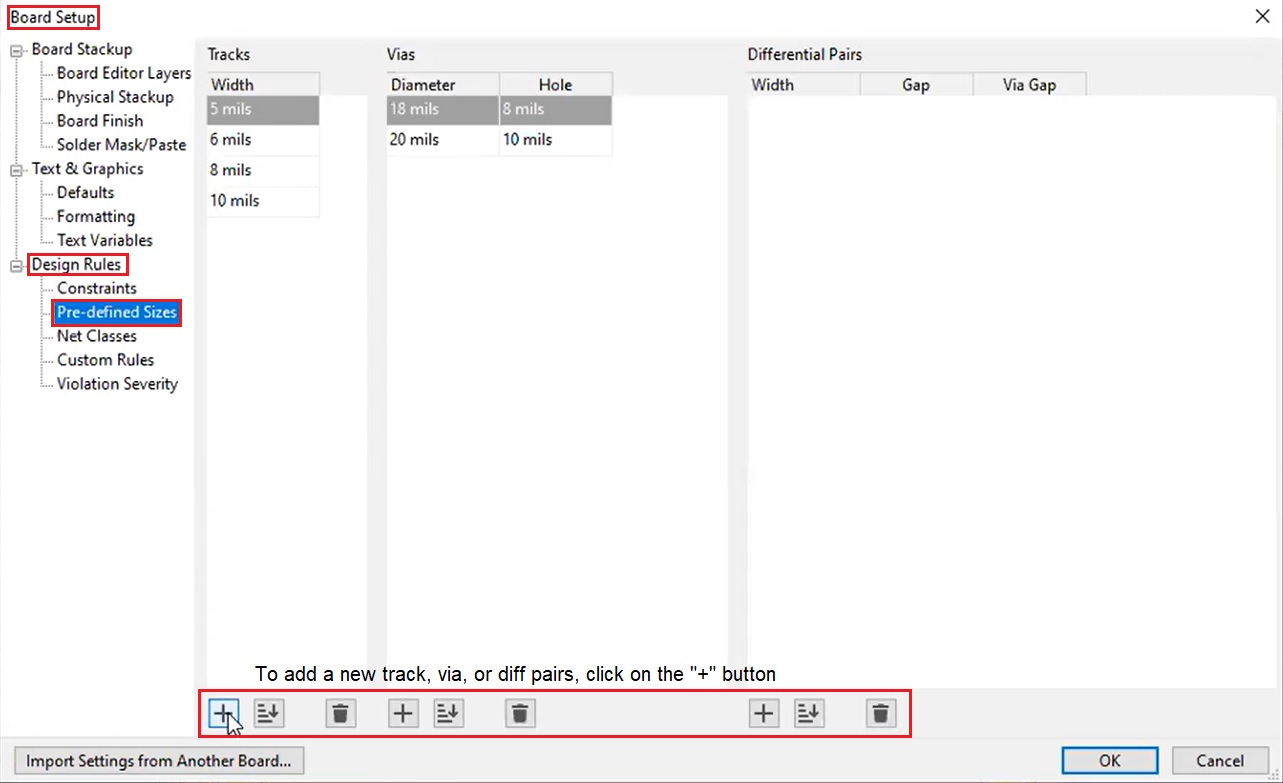Add a new track width row
The height and width of the screenshot is (783, 1283).
224,713
